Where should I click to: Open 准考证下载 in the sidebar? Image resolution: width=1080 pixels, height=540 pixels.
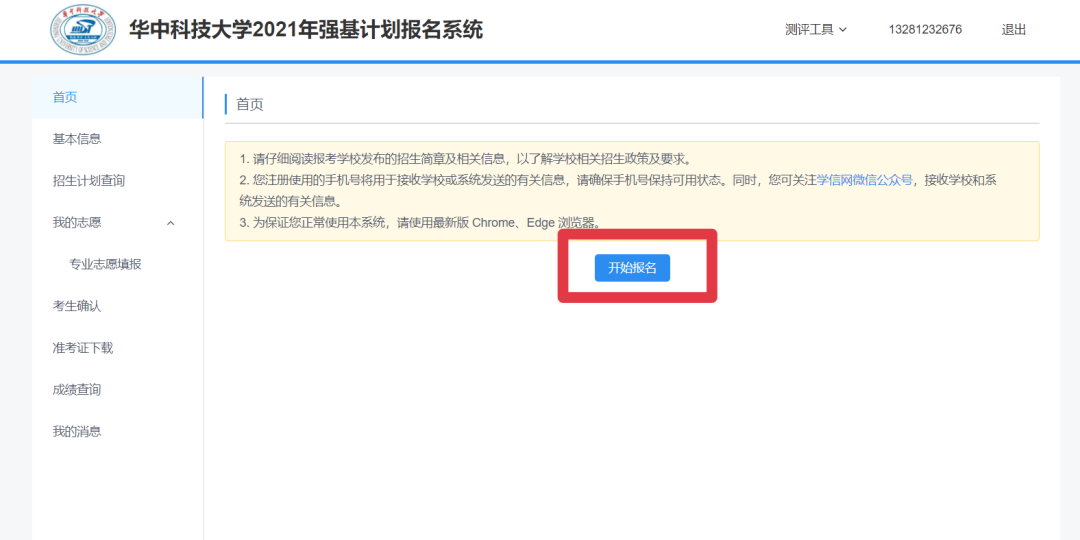[117, 348]
